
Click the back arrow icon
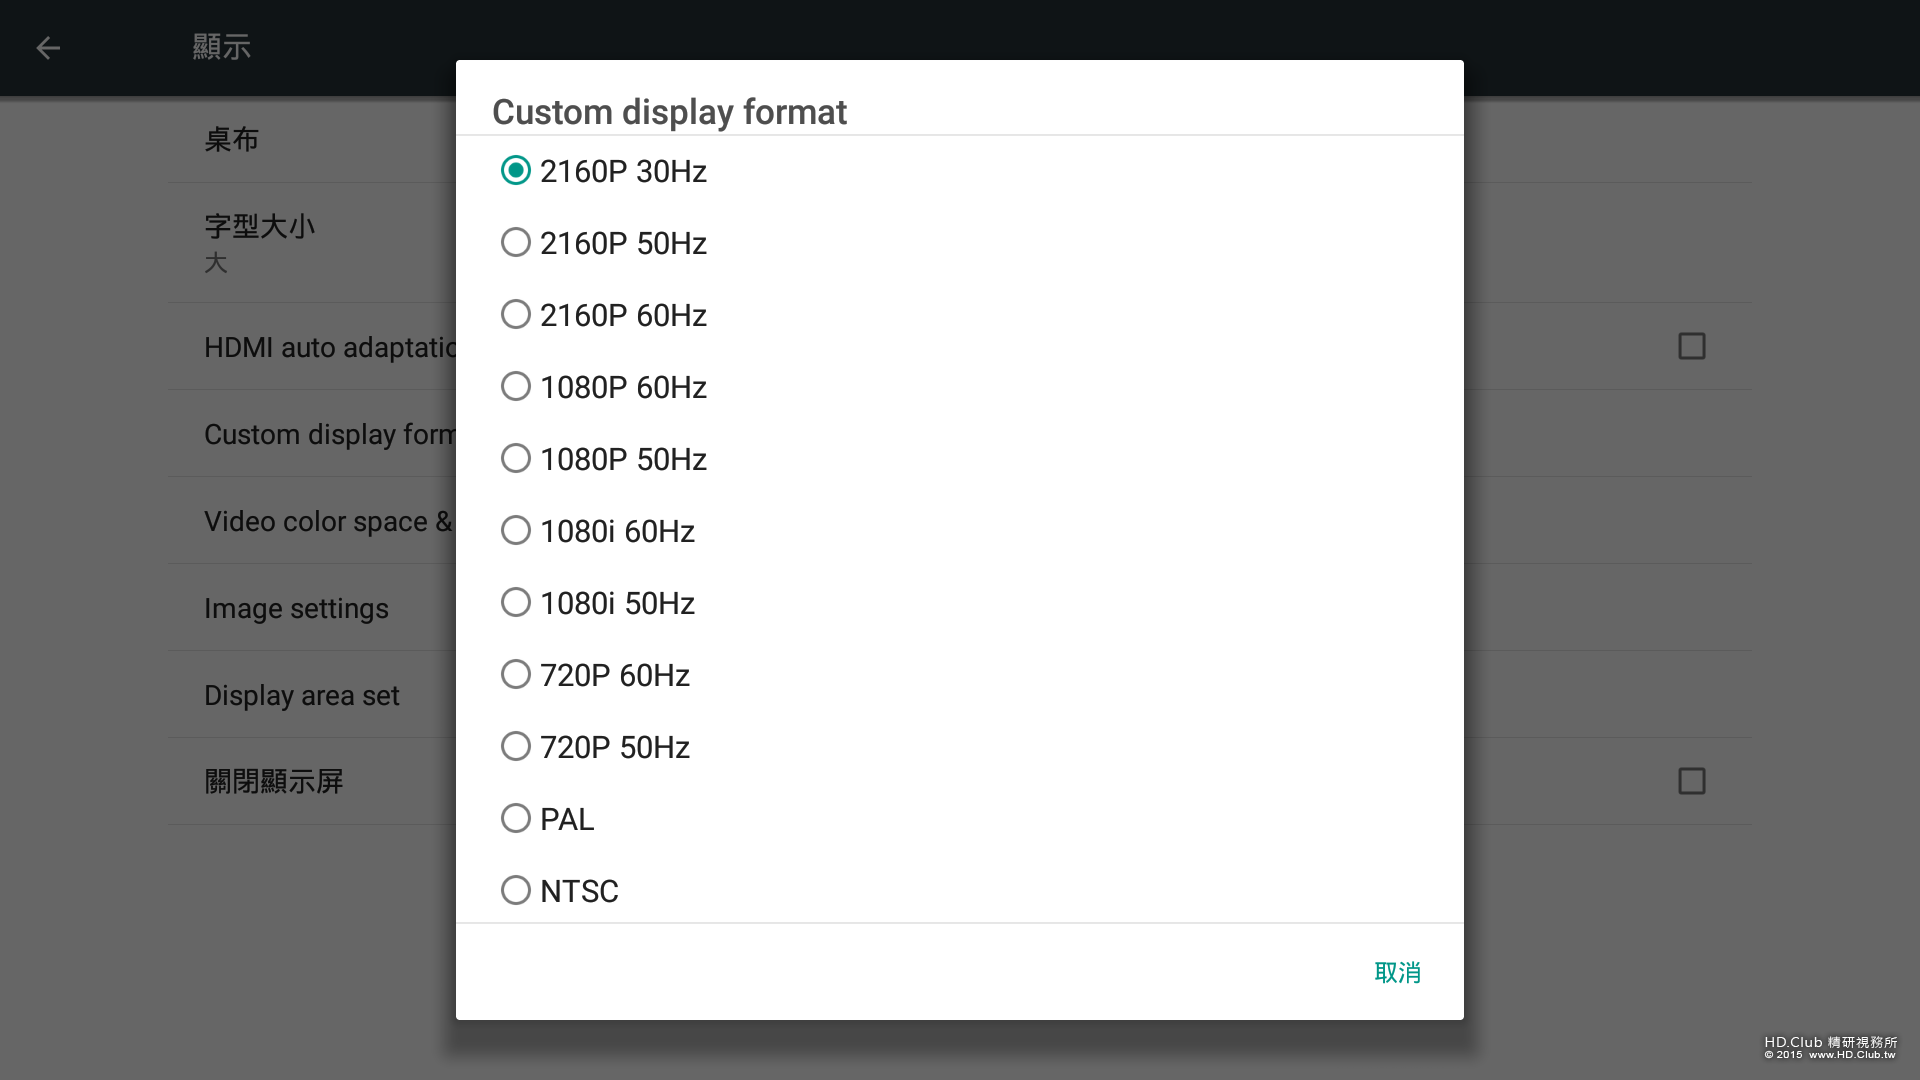tap(48, 48)
